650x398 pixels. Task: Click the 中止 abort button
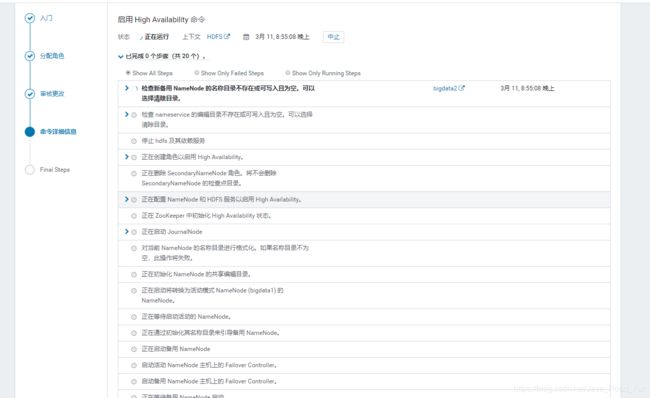(333, 37)
